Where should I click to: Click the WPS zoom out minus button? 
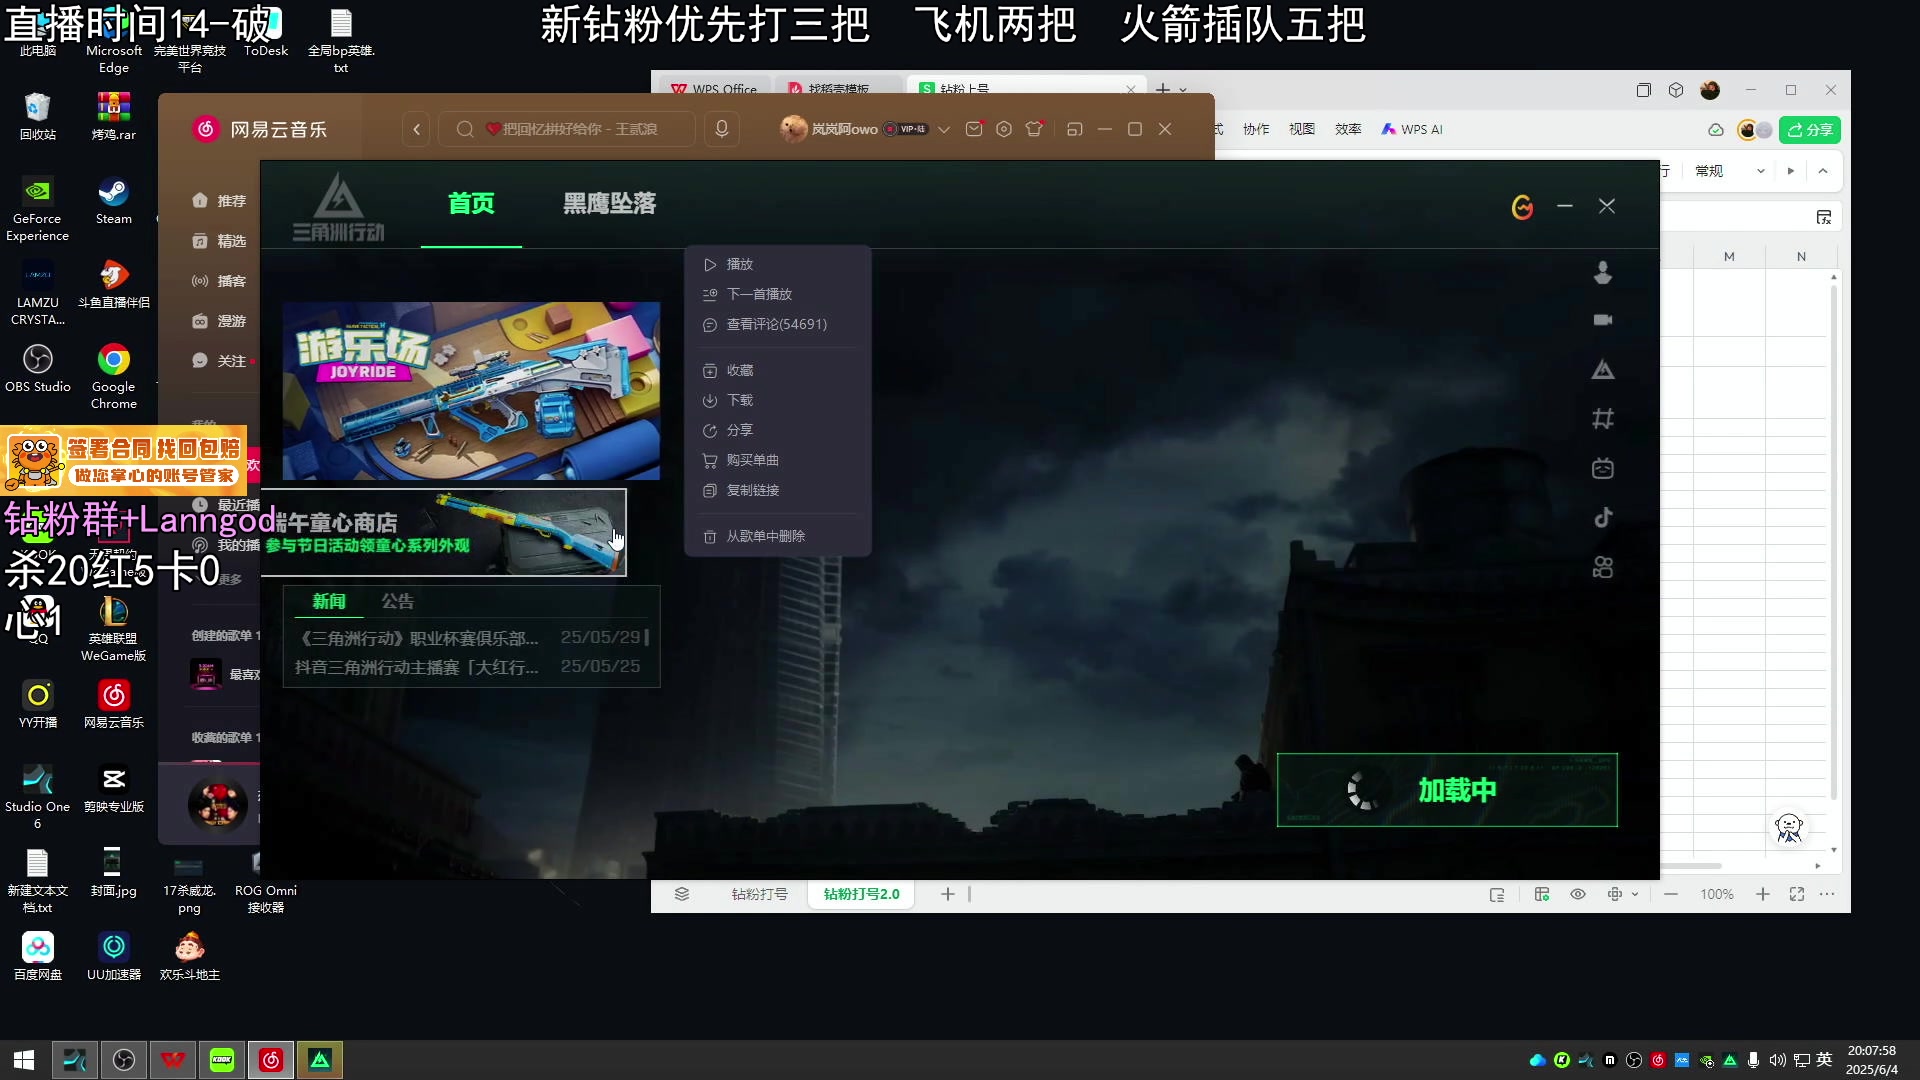[x=1671, y=894]
